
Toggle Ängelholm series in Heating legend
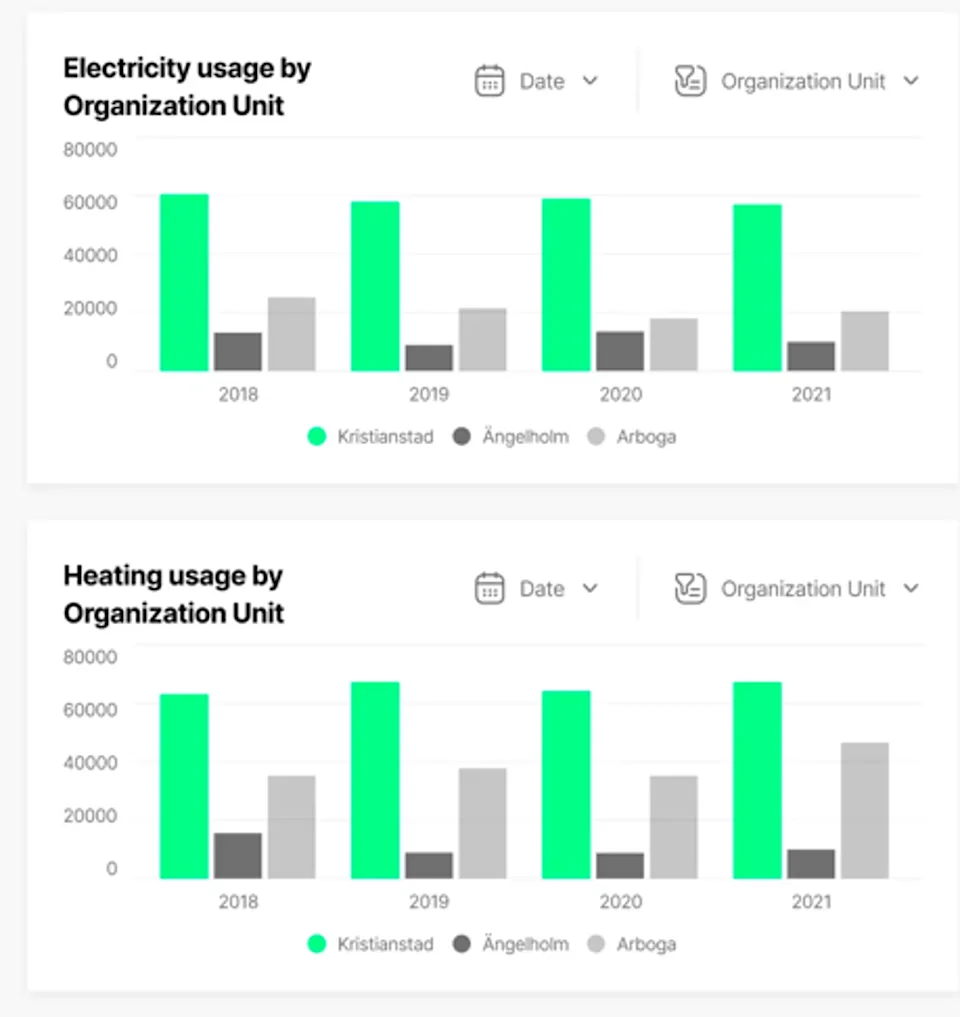511,944
